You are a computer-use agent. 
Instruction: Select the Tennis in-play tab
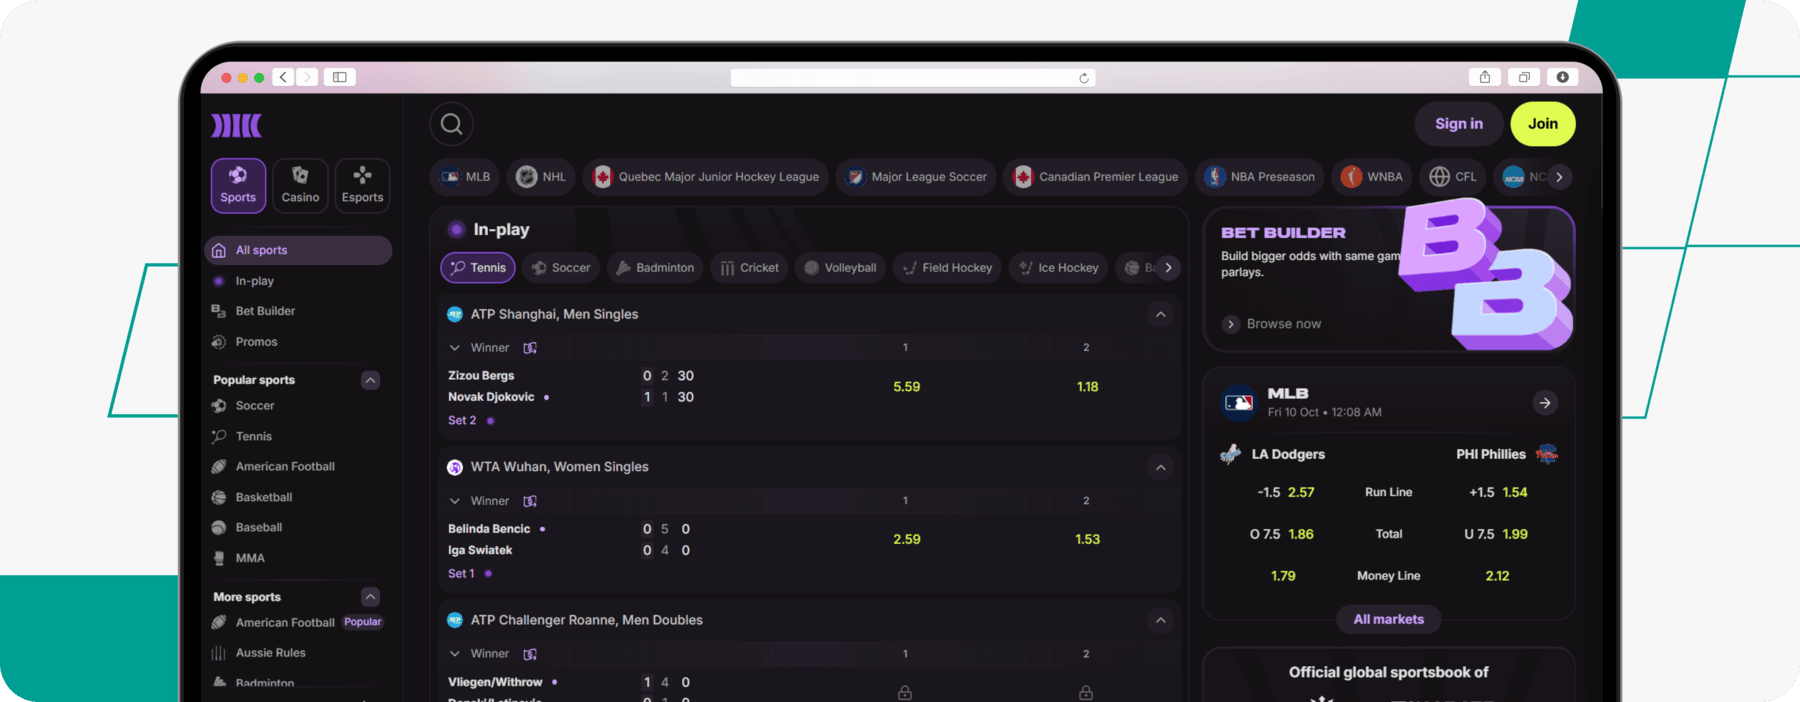(478, 268)
